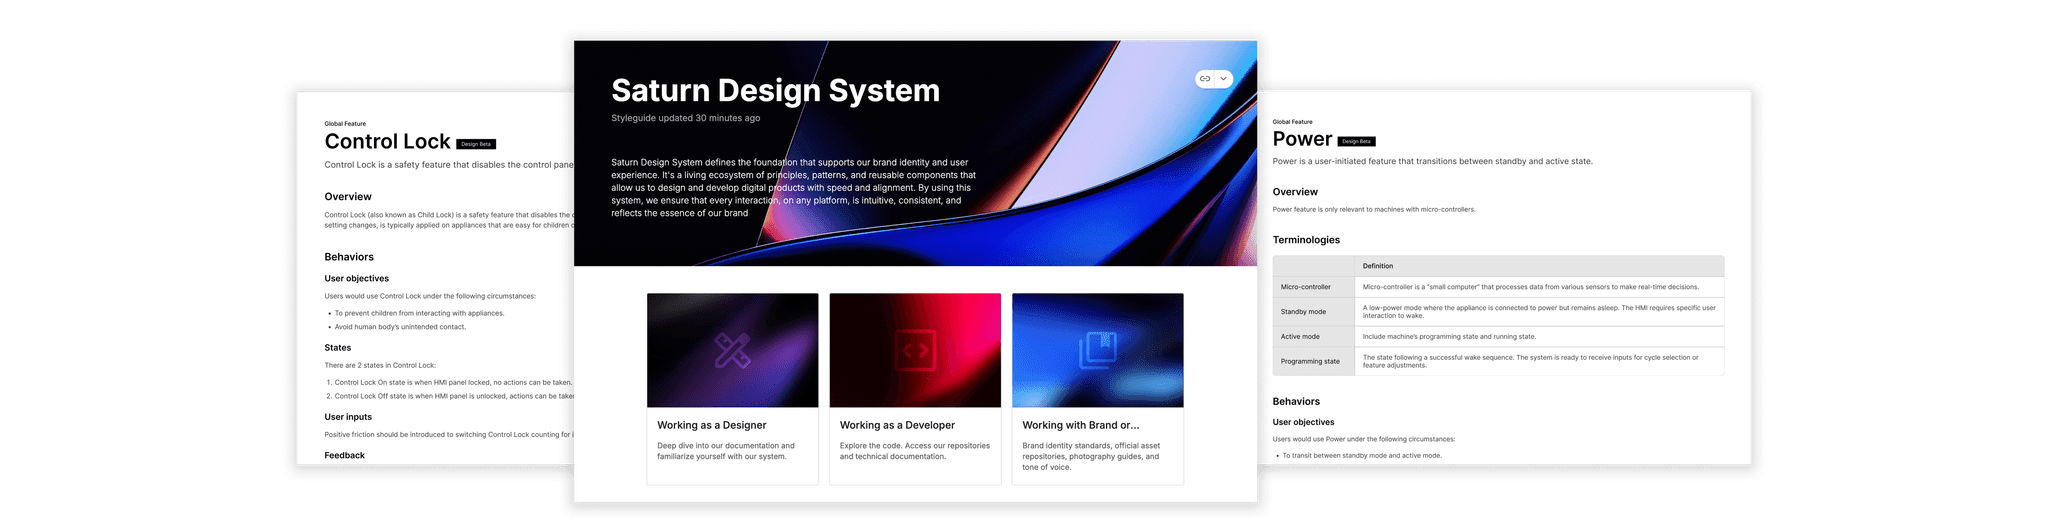This screenshot has height=523, width=2048.
Task: Click the Styleguide updated 30 minutes ago text
Action: [685, 118]
